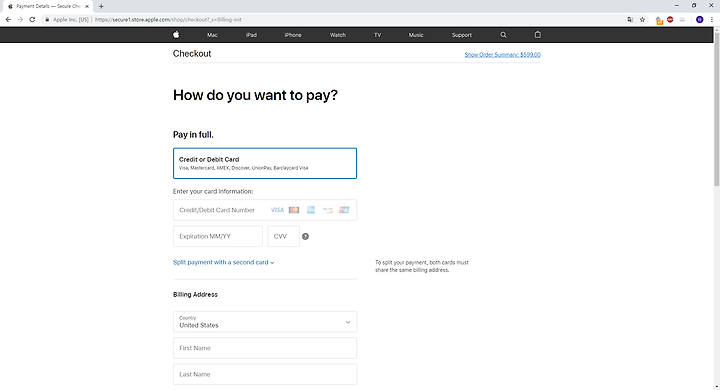Viewport: 720px width, 390px height.
Task: Click the browser forward arrow
Action: [x=20, y=19]
